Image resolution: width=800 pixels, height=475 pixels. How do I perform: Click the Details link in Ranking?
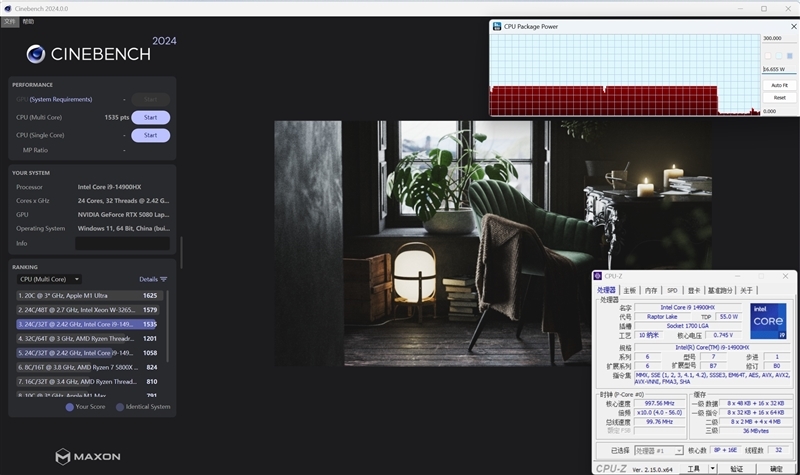coord(148,279)
